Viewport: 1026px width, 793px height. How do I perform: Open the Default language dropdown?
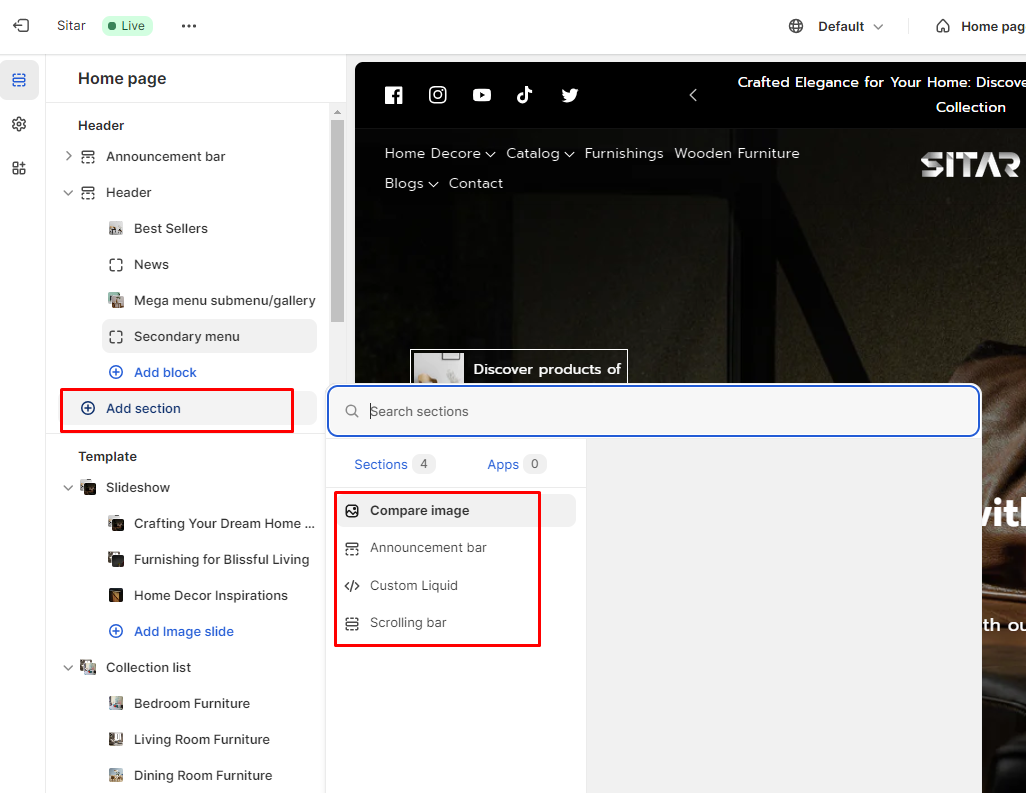click(x=837, y=26)
